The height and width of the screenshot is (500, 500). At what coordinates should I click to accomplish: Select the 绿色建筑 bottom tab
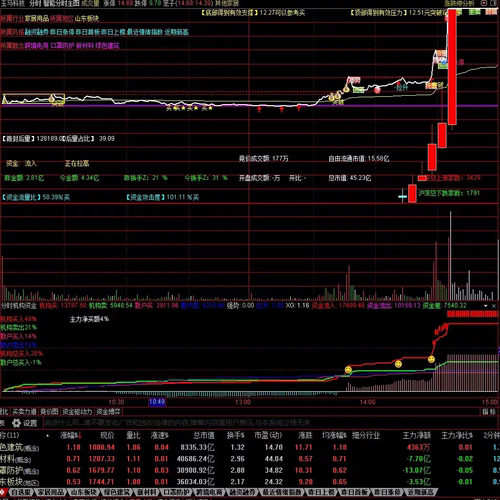(x=116, y=492)
